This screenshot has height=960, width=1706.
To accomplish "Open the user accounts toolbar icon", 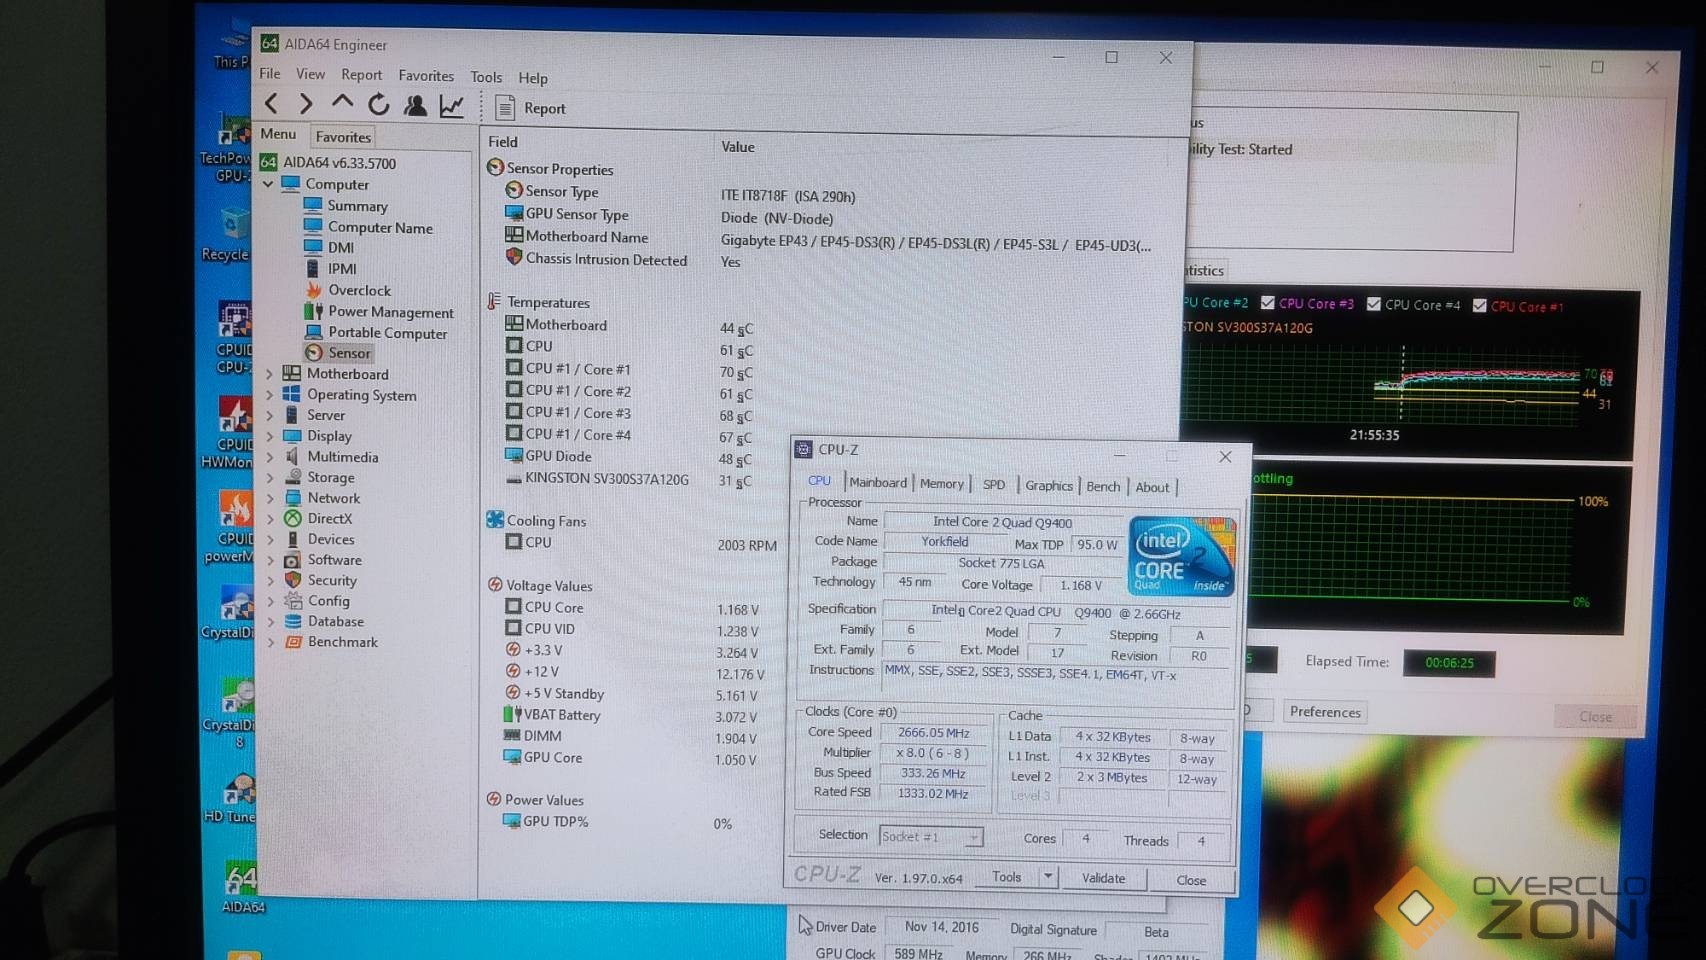I will [x=415, y=105].
